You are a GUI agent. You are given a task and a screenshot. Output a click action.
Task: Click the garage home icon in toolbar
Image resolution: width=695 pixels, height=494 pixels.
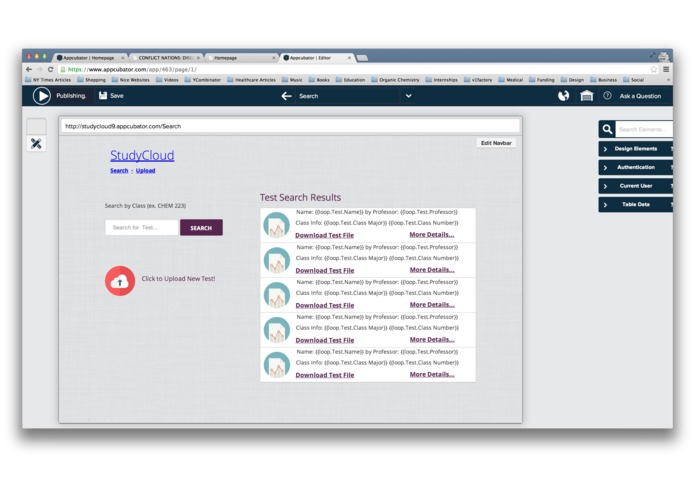point(586,96)
